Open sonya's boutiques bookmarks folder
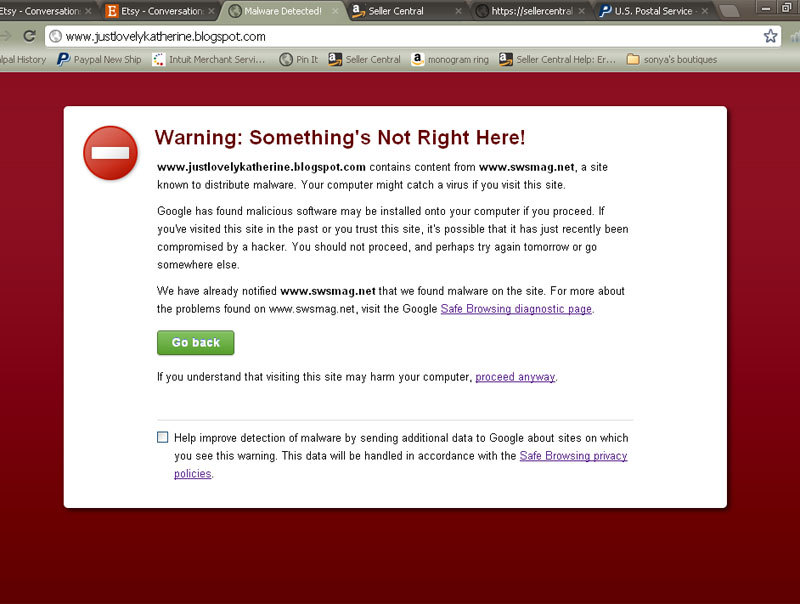Screen dimensions: 800x604 coord(671,60)
